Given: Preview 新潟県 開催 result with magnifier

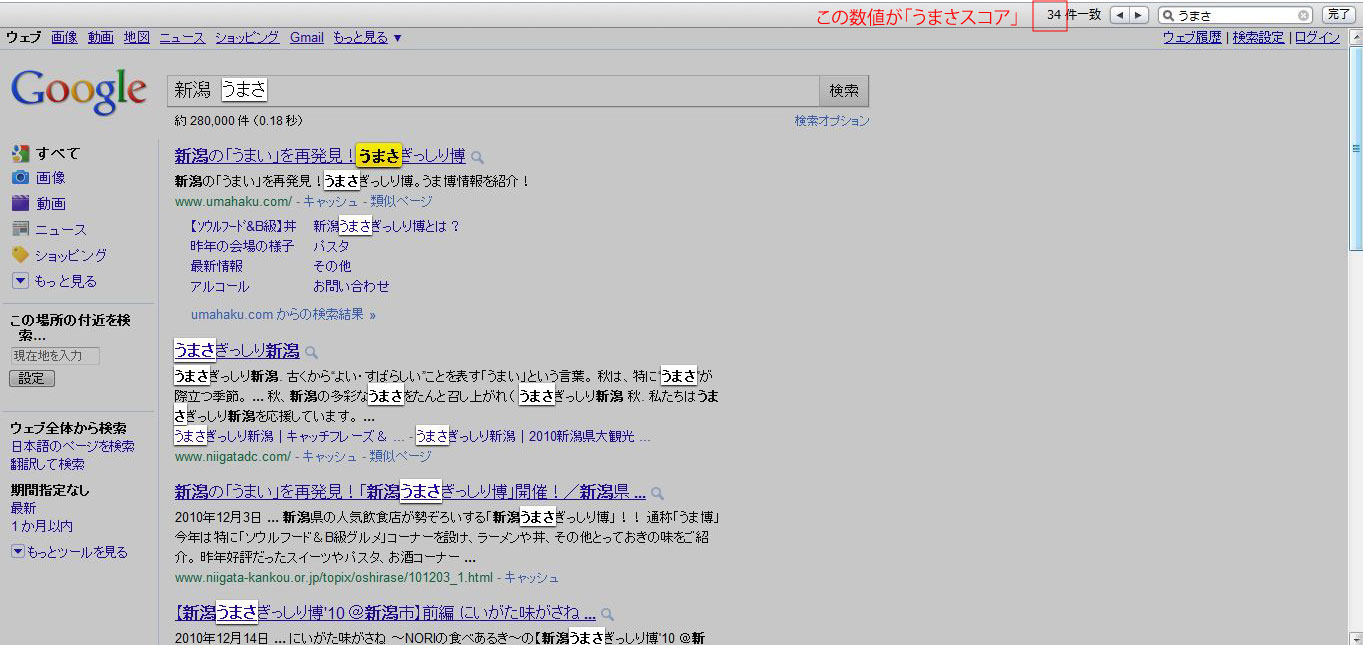Looking at the screenshot, I should pos(657,493).
